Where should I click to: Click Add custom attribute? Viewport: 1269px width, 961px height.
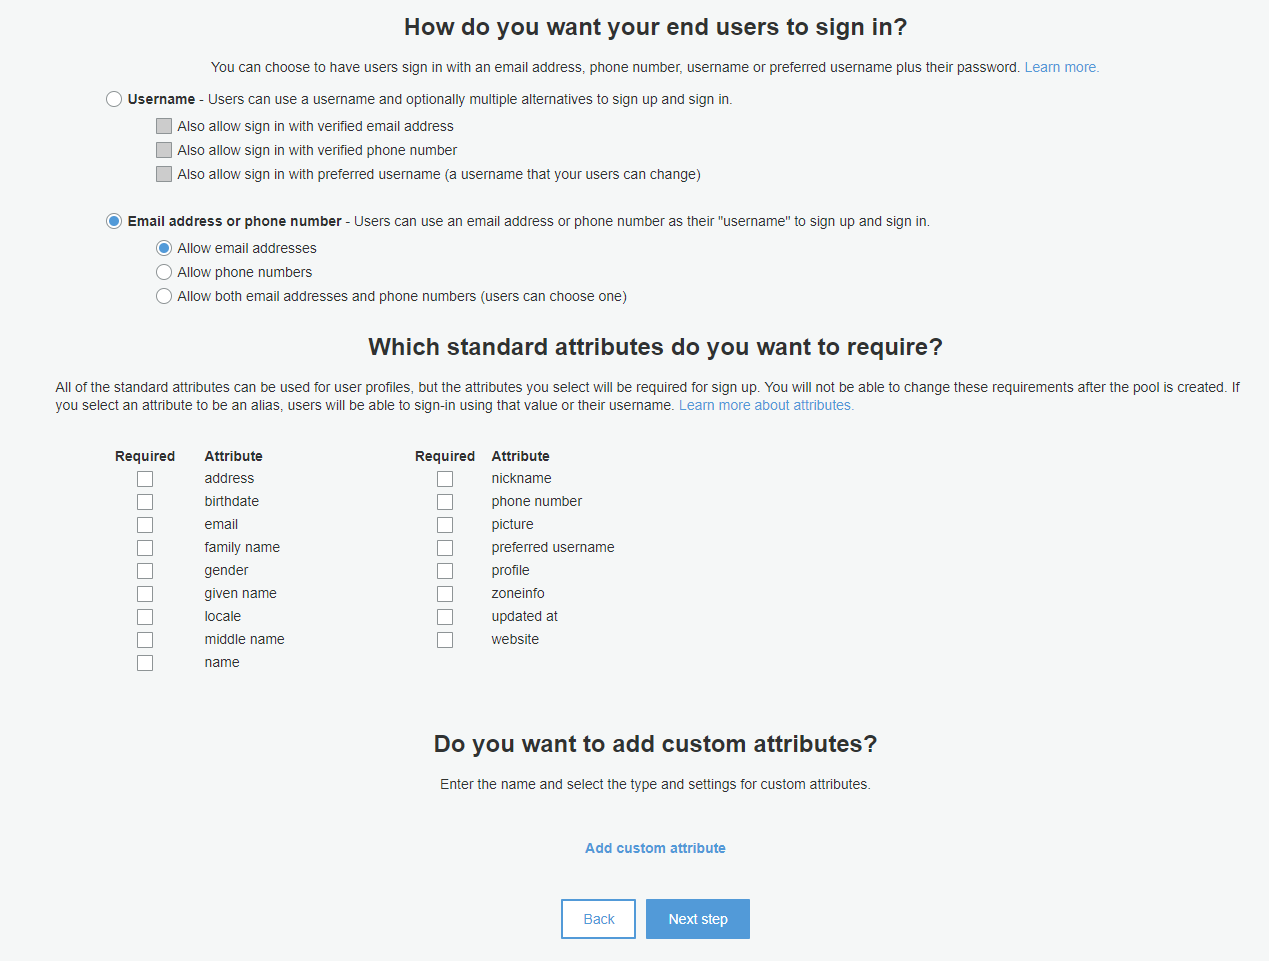(655, 848)
